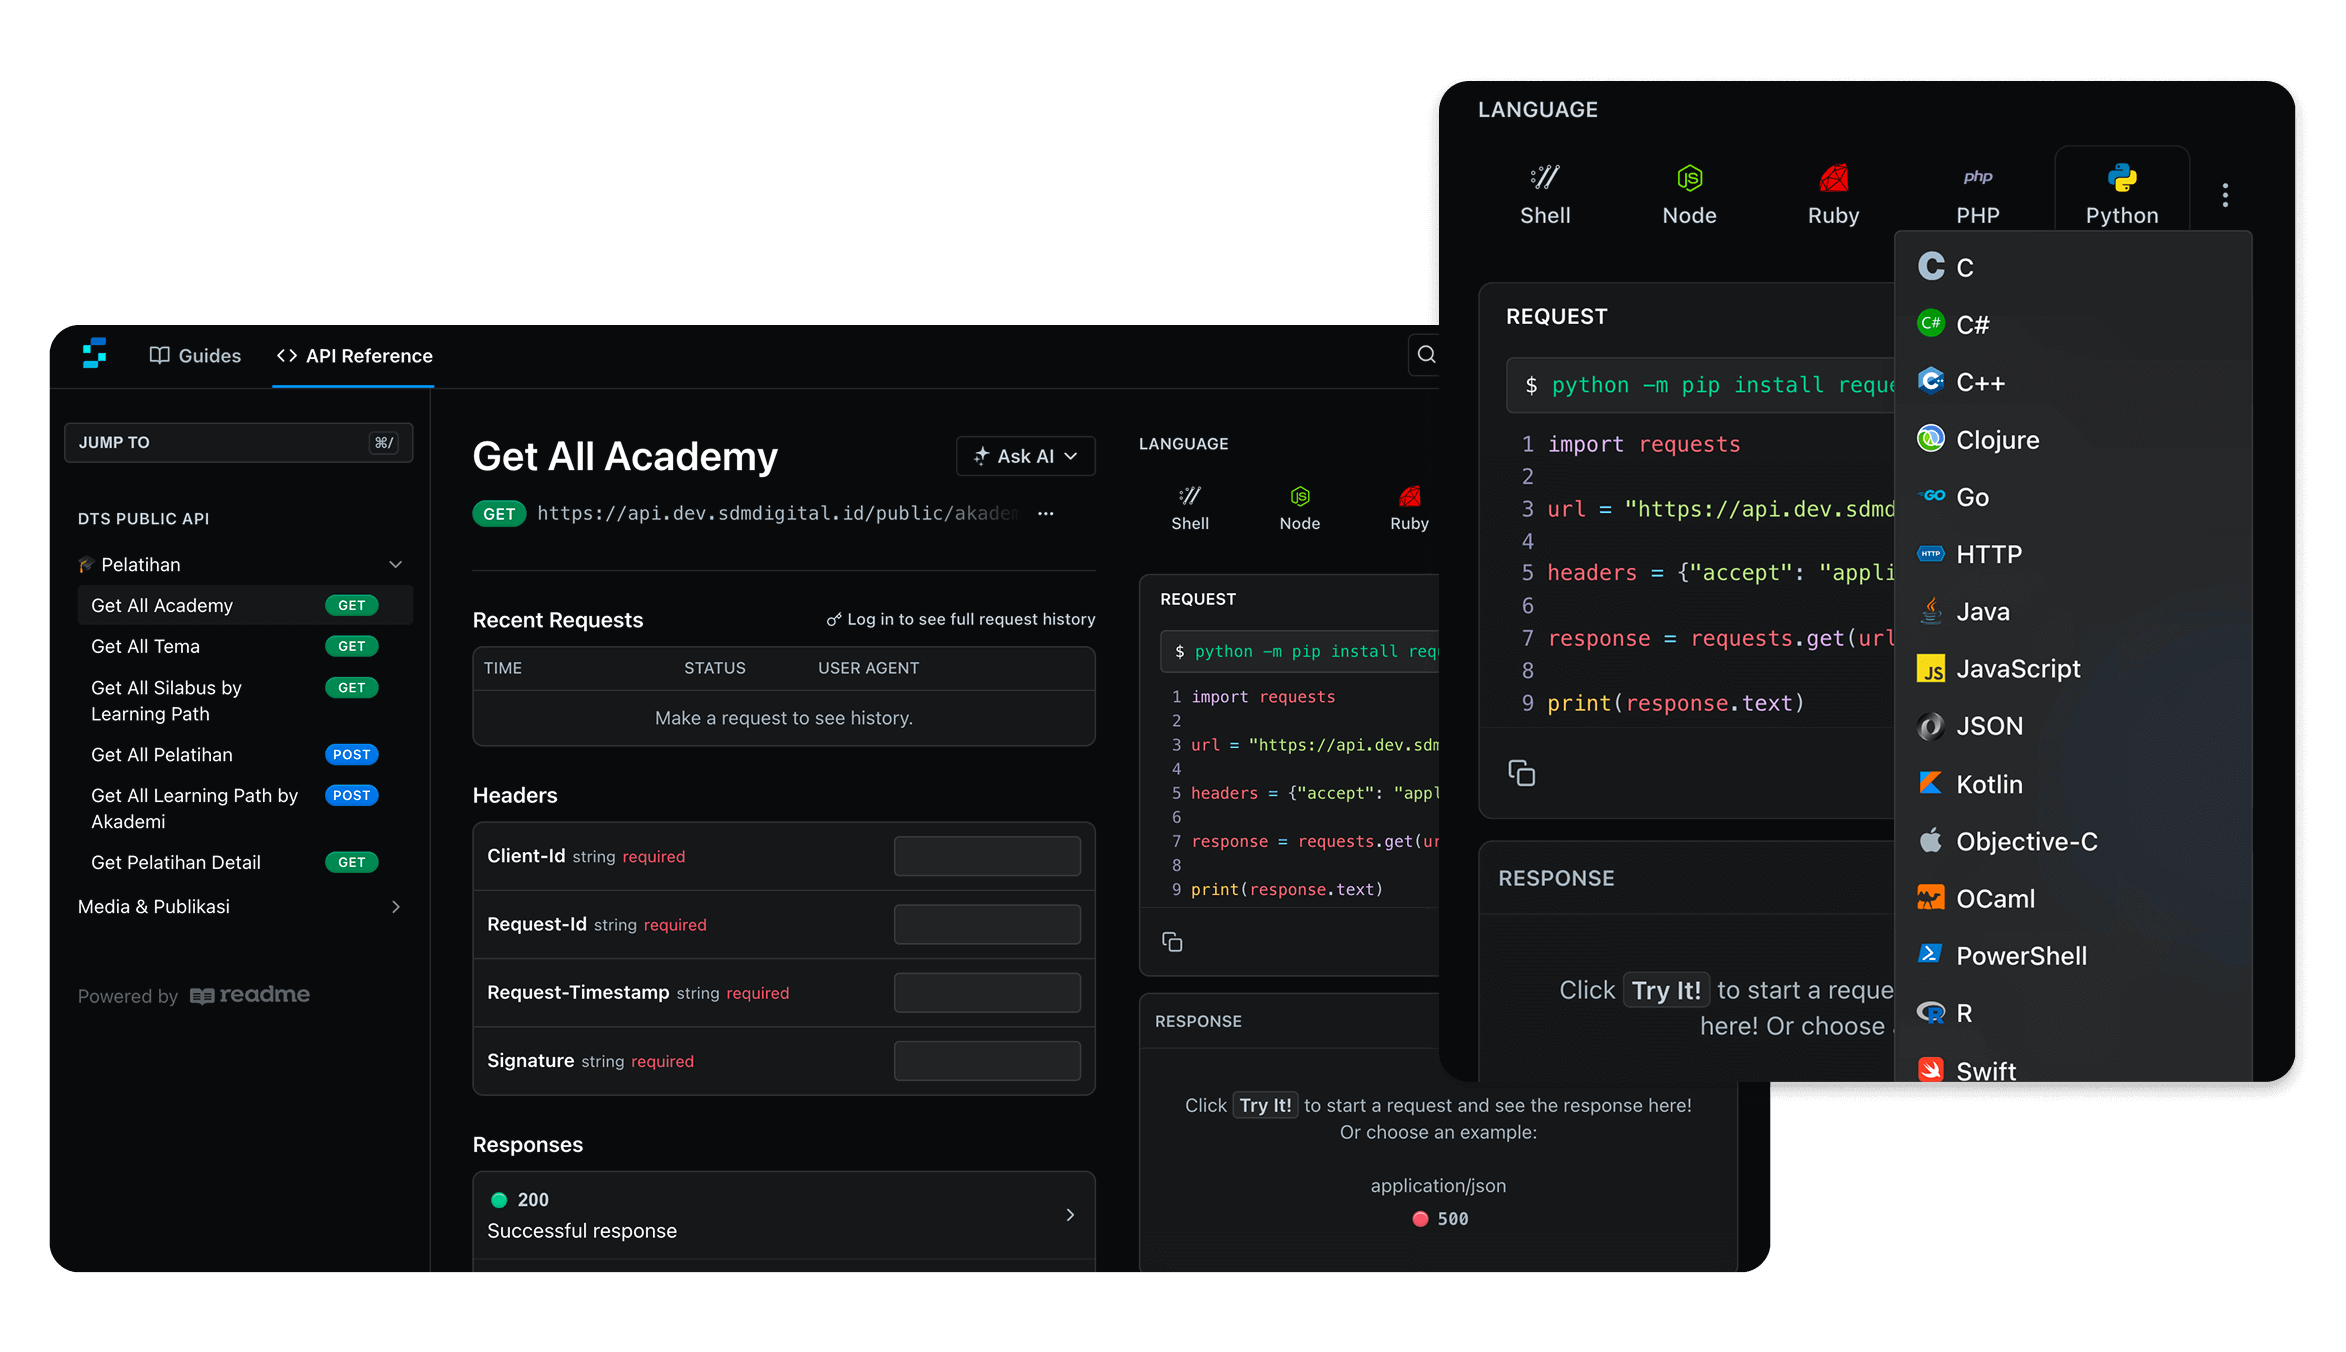Click the Client-Id header input field

tap(986, 856)
